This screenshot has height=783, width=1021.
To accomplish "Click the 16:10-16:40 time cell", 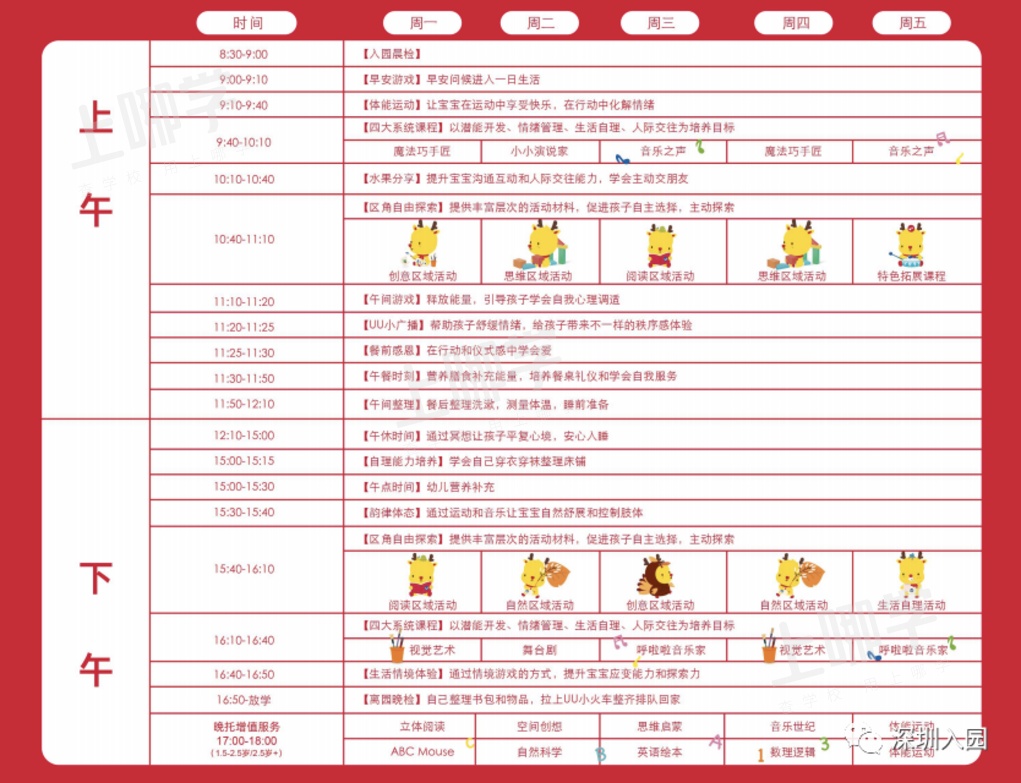I will point(246,640).
